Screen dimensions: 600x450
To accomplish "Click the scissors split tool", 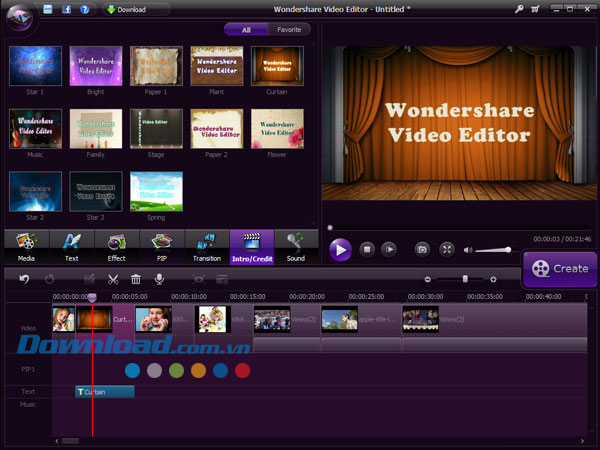I will click(113, 279).
